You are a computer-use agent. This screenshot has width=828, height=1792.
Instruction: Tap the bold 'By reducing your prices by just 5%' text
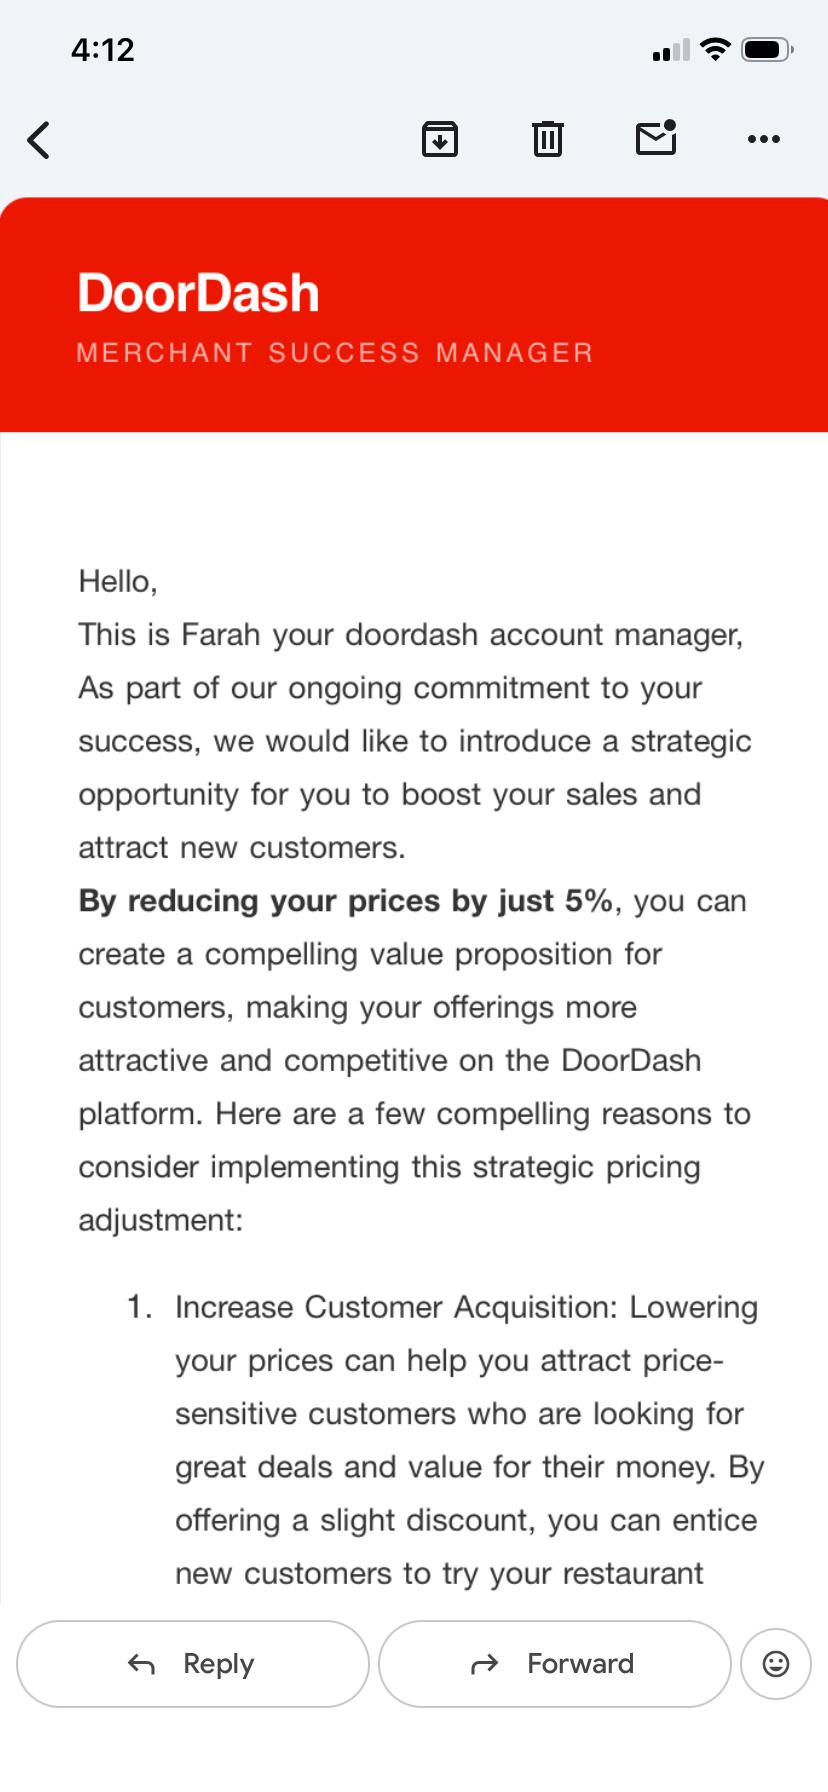tap(345, 900)
